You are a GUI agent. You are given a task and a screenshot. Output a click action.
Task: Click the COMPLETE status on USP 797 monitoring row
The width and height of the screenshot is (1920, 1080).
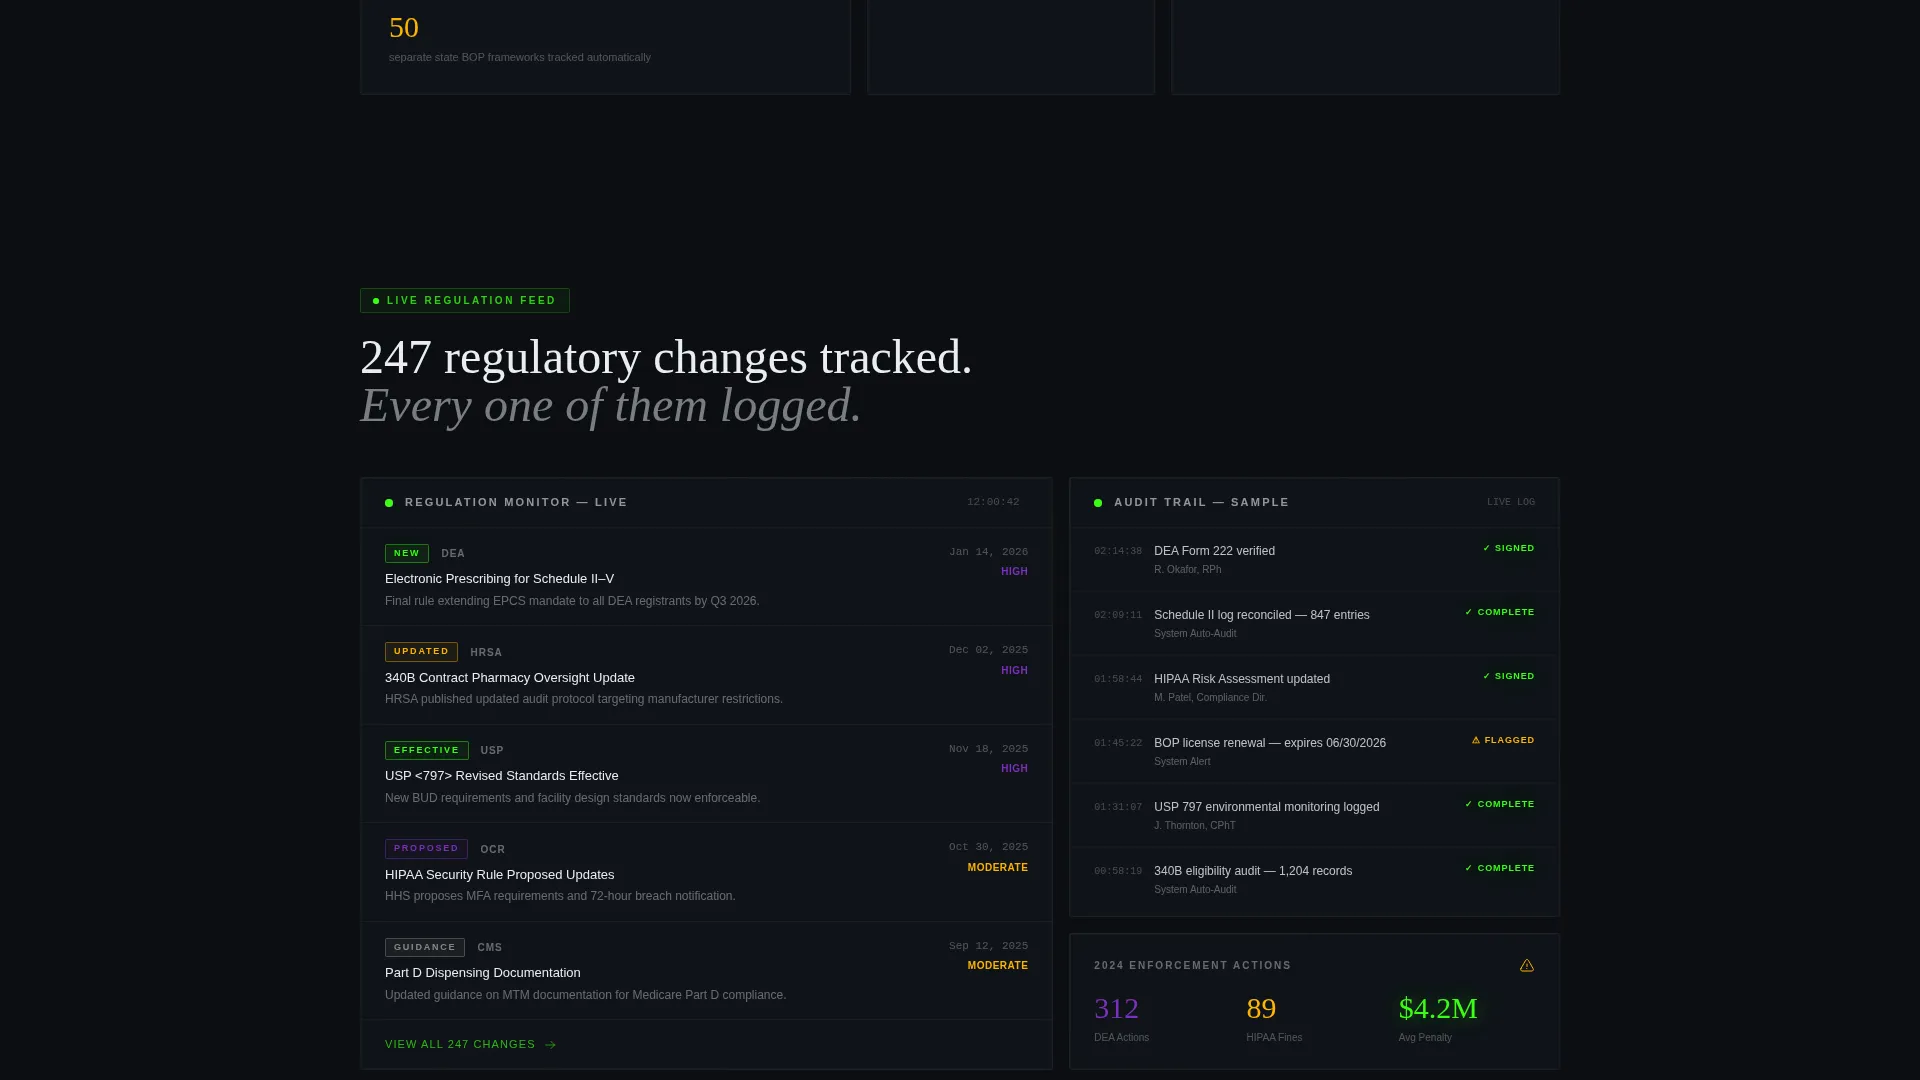tap(1499, 805)
